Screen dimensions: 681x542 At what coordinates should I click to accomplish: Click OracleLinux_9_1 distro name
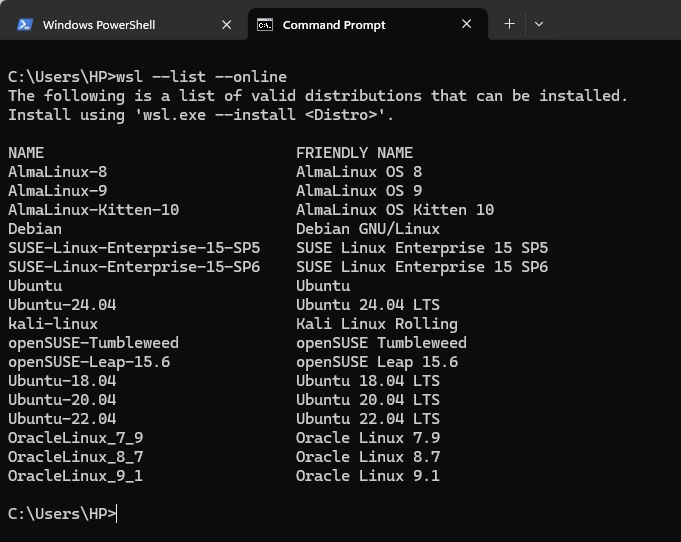pos(76,476)
